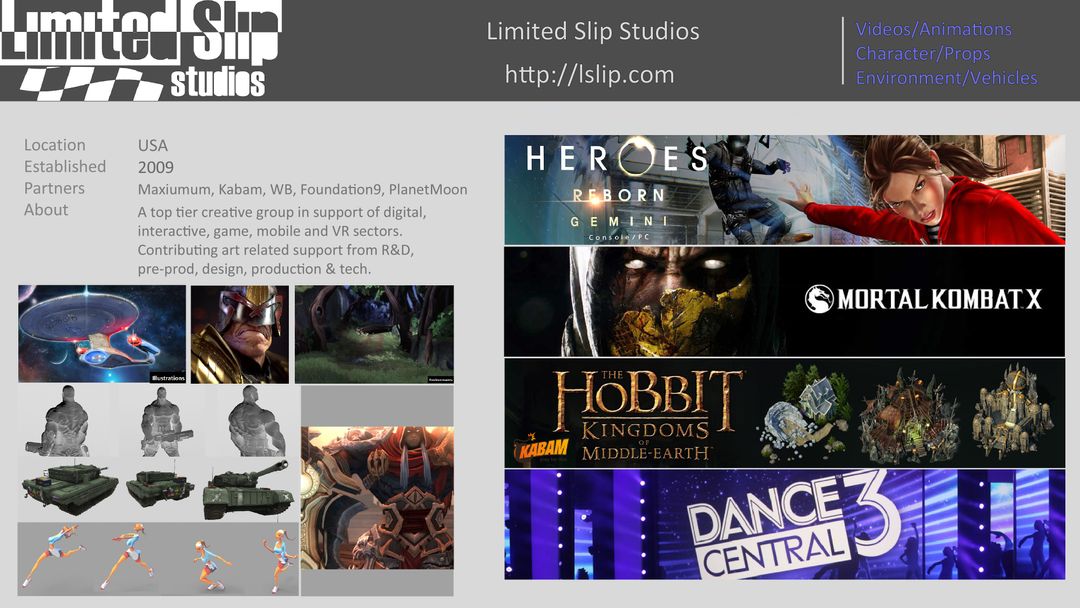Select the gray sculpt character models image
The height and width of the screenshot is (608, 1080).
coord(158,420)
